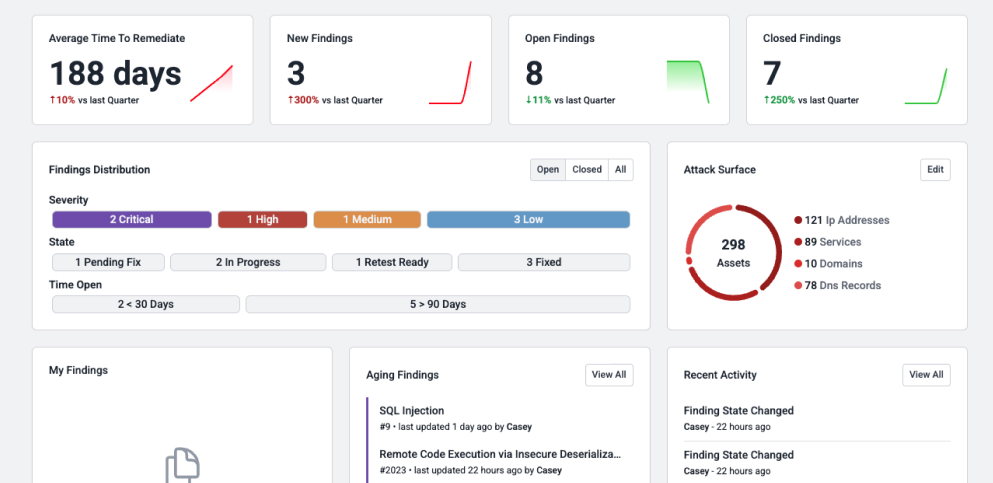This screenshot has height=483, width=993.
Task: Click the Services legend dot
Action: [x=798, y=242]
